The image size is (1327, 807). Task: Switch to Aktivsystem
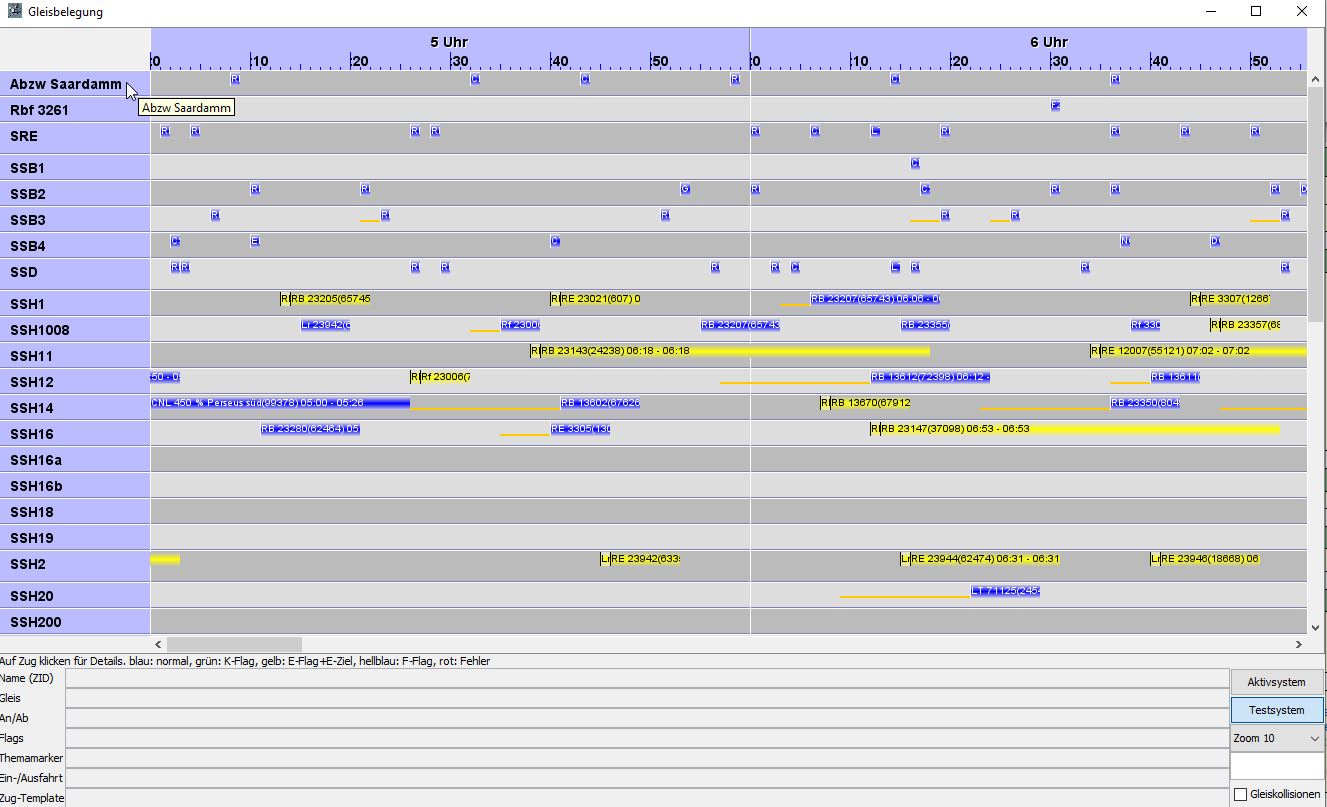tap(1276, 682)
